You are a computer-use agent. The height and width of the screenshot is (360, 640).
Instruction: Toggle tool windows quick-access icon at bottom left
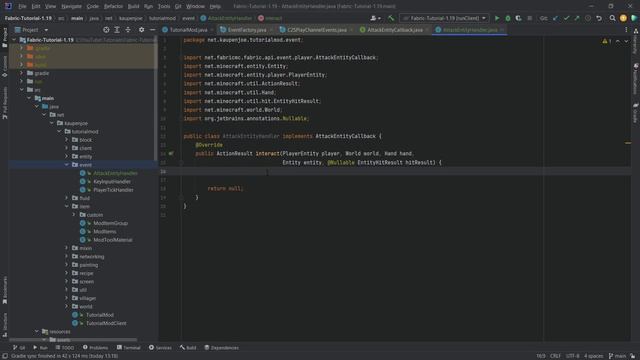coord(4,356)
